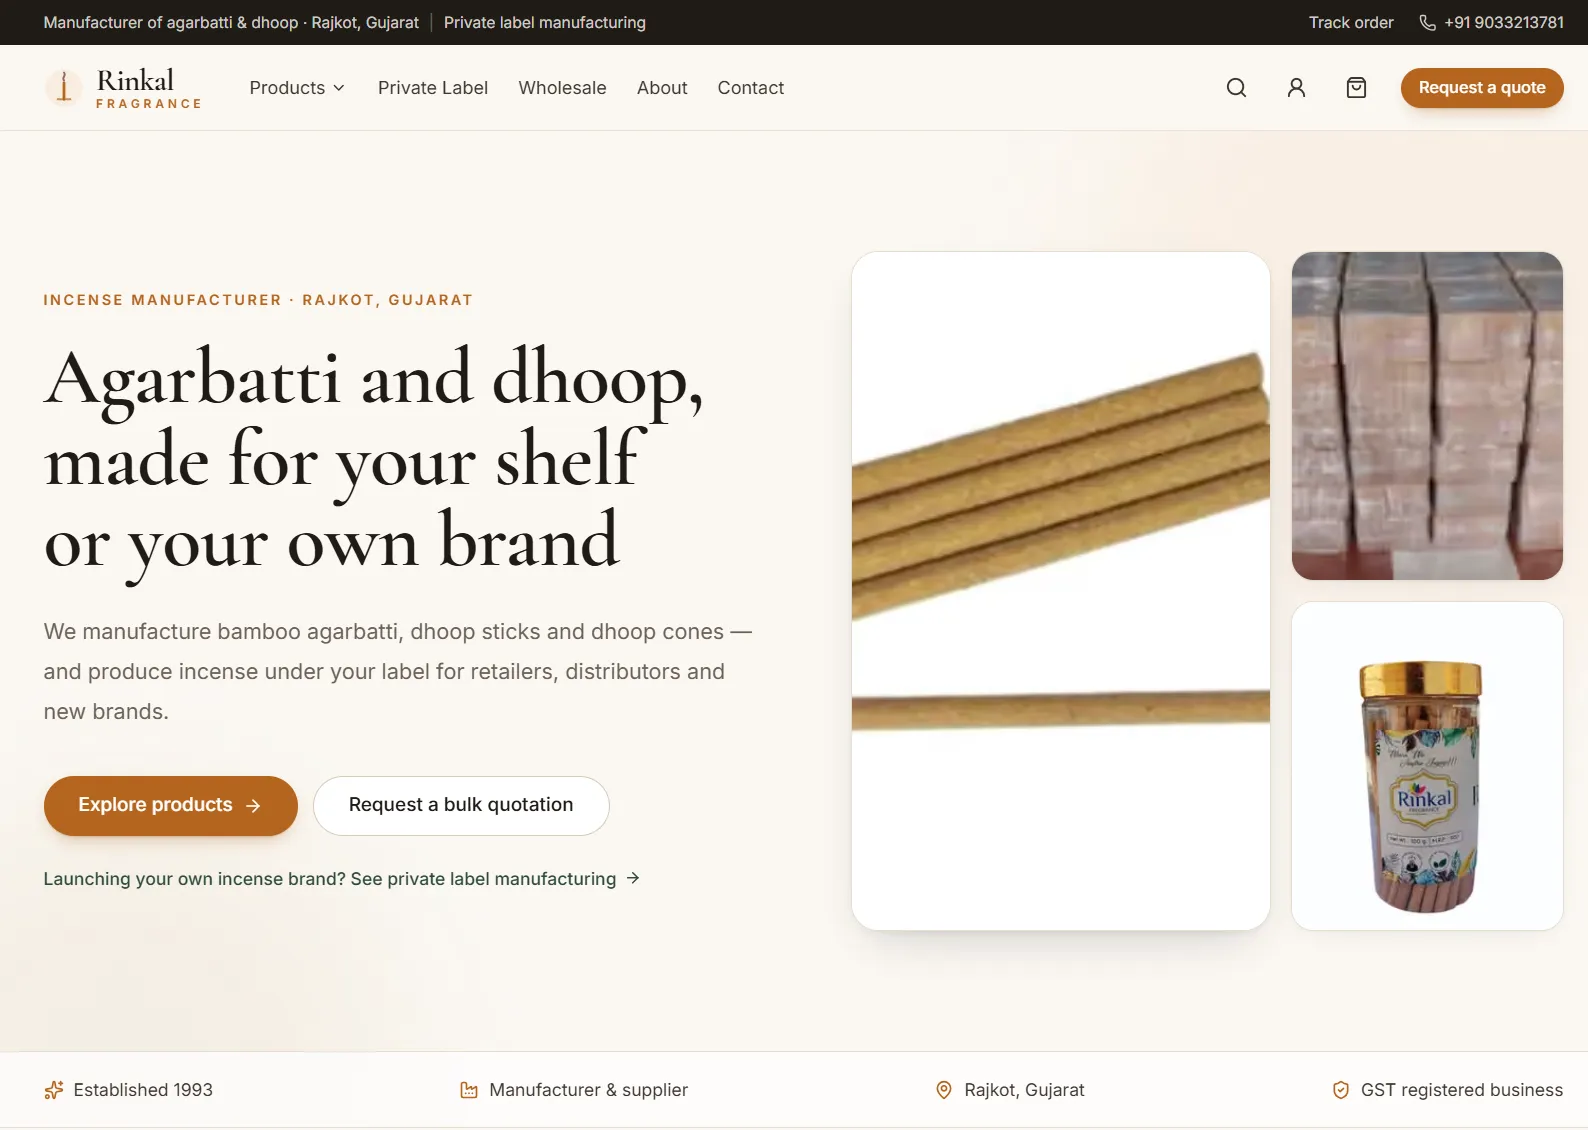Click the shield icon beside GST registered business
The width and height of the screenshot is (1588, 1130).
tap(1340, 1090)
